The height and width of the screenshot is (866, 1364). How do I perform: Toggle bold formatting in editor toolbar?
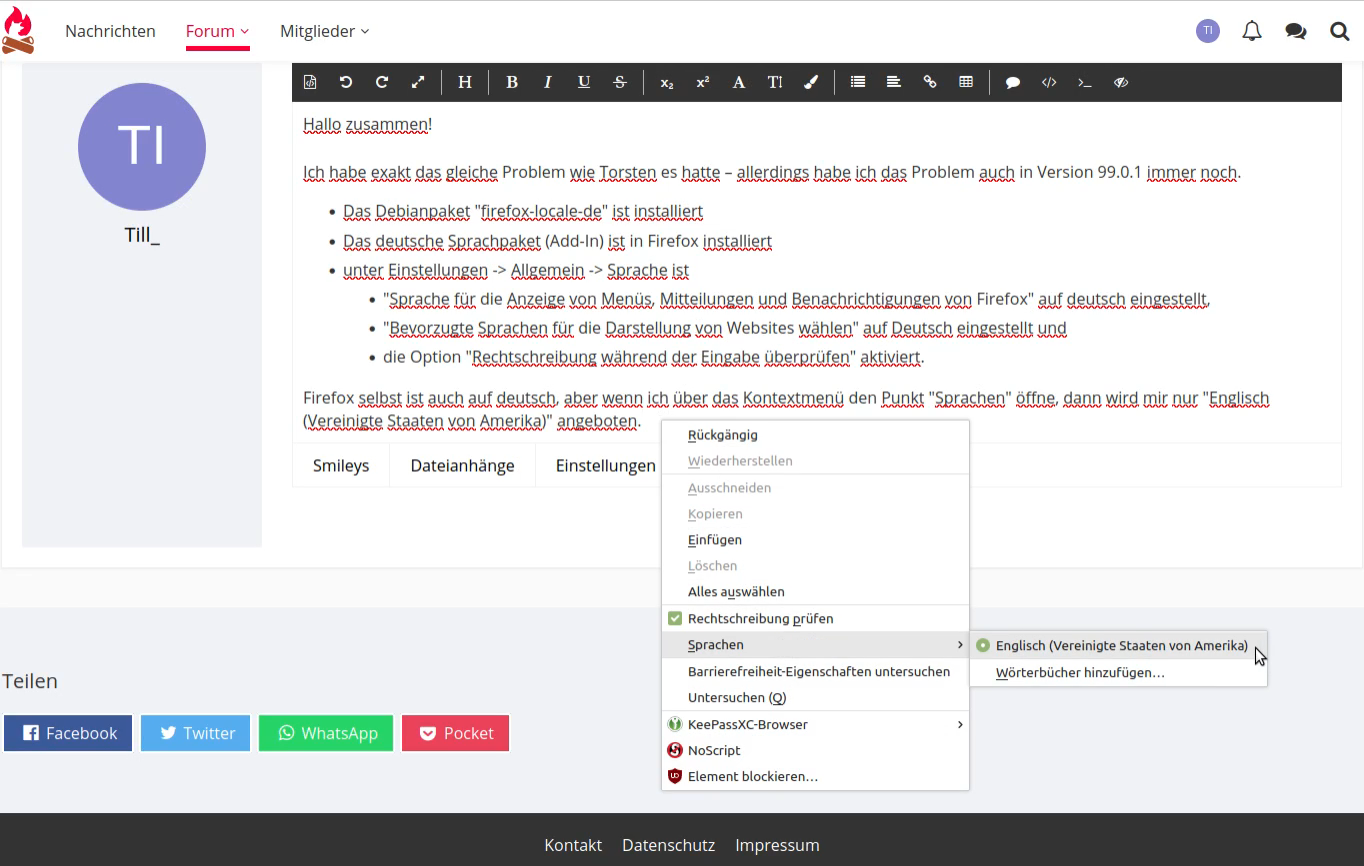tap(511, 83)
